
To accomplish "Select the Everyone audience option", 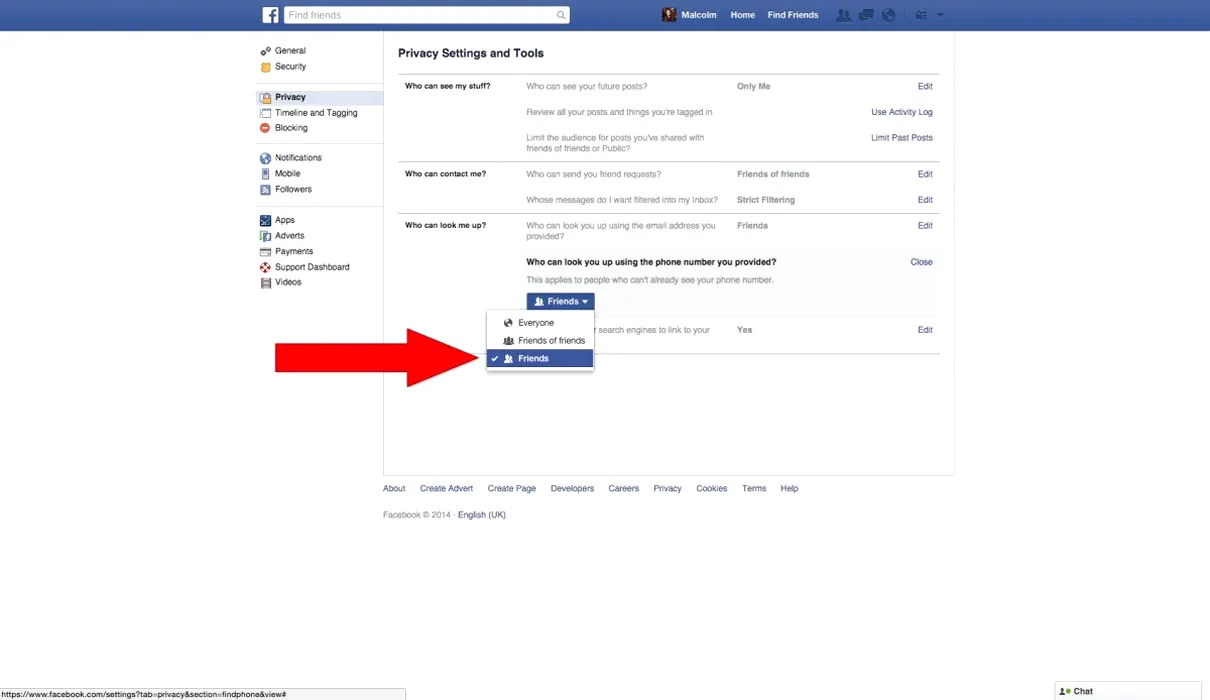I will (536, 323).
